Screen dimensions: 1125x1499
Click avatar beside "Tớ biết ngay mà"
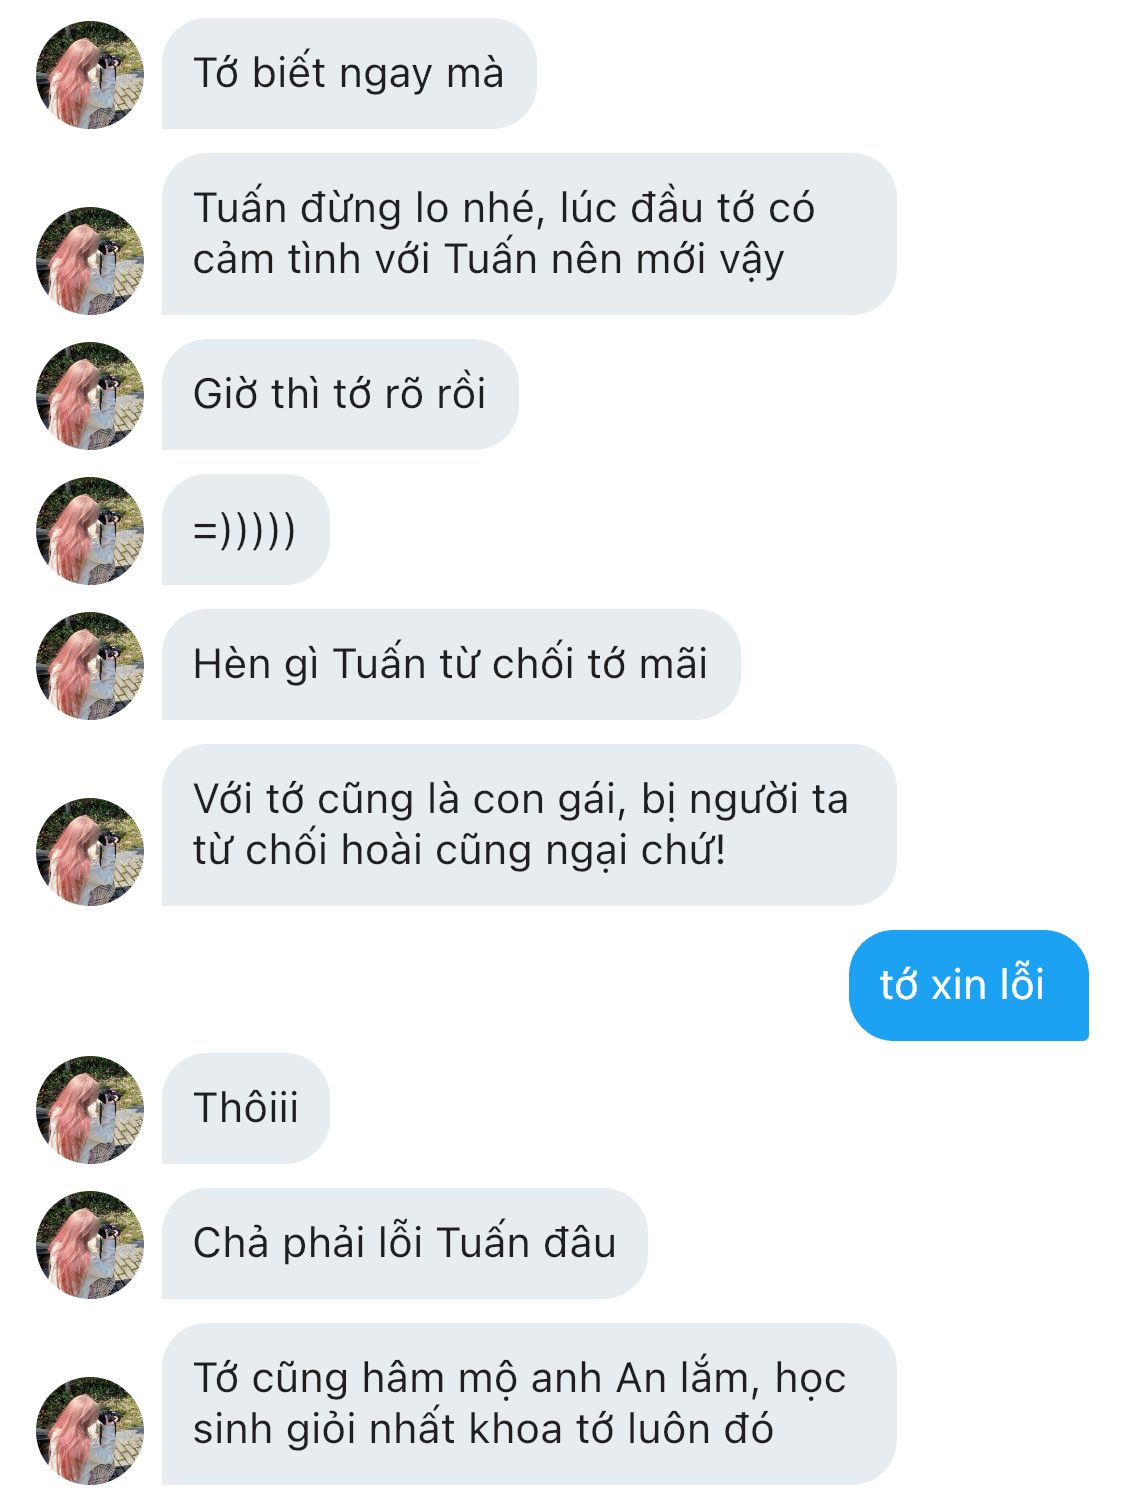pos(90,75)
